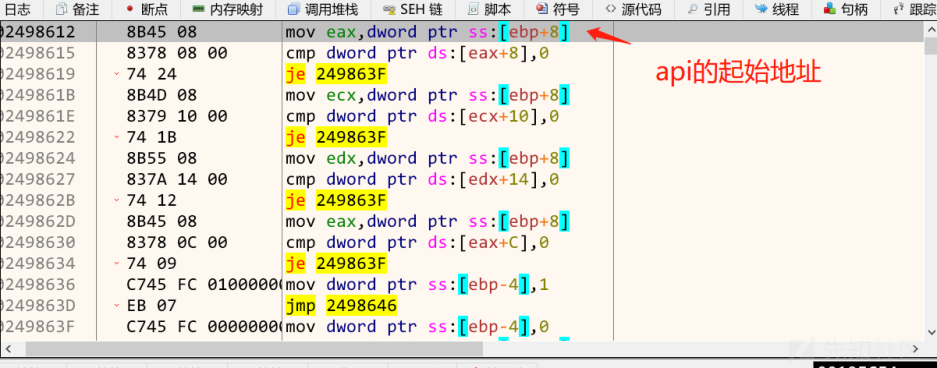937x368 pixels.
Task: Click the horizontal scrollbar thumb
Action: click(254, 348)
